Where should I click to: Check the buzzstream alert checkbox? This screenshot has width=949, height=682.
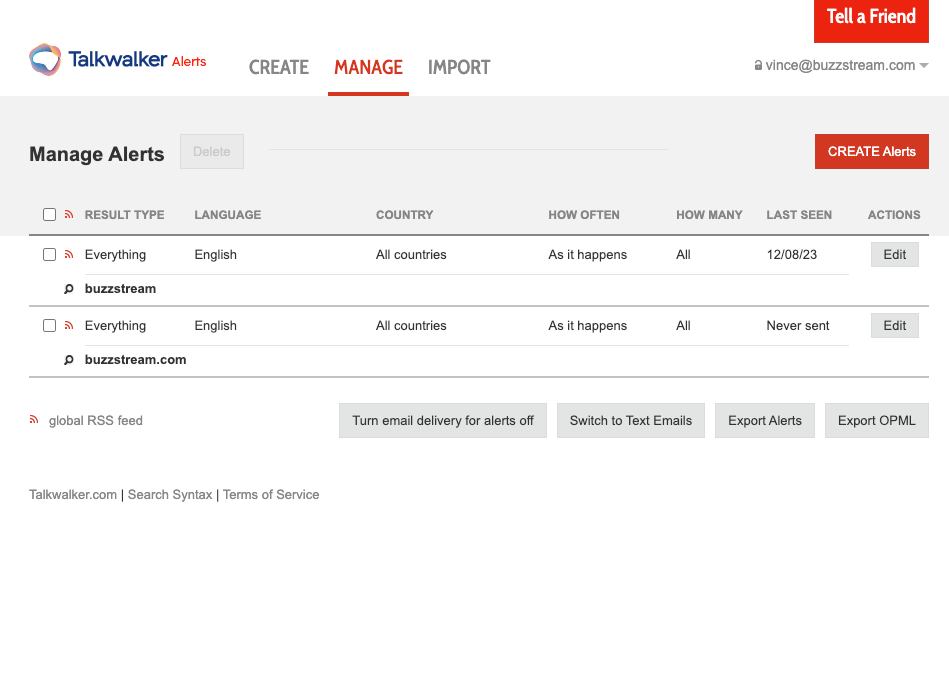tap(50, 255)
